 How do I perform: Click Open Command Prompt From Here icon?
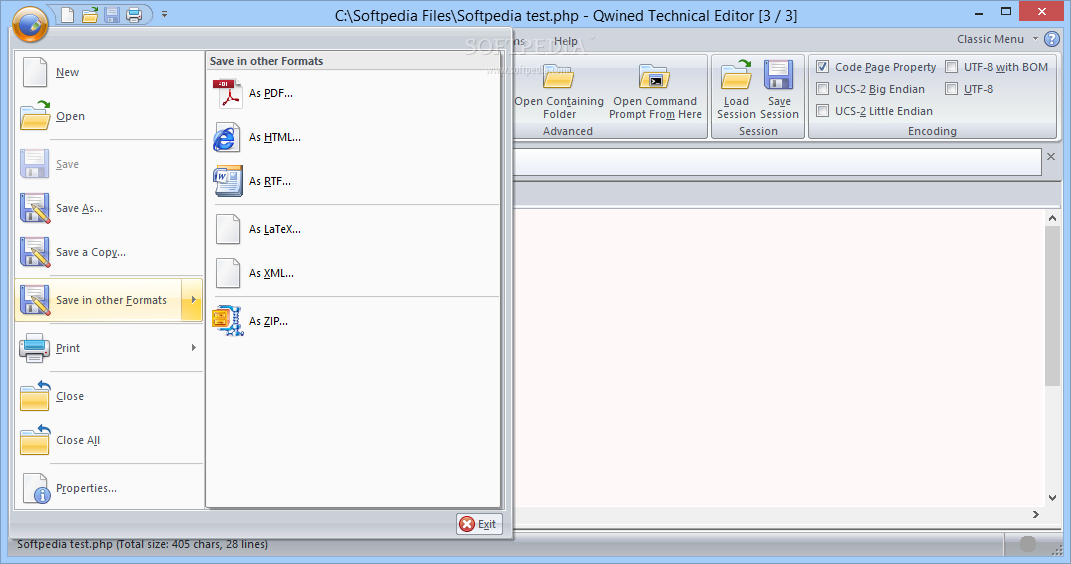[654, 76]
